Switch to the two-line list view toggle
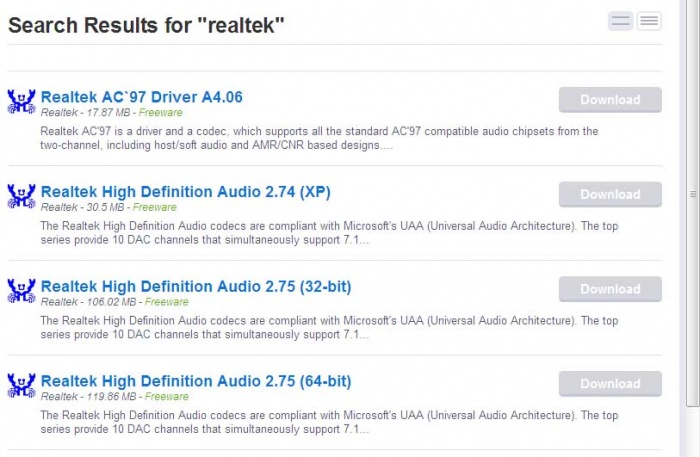Viewport: 700px width, 457px height. (620, 21)
